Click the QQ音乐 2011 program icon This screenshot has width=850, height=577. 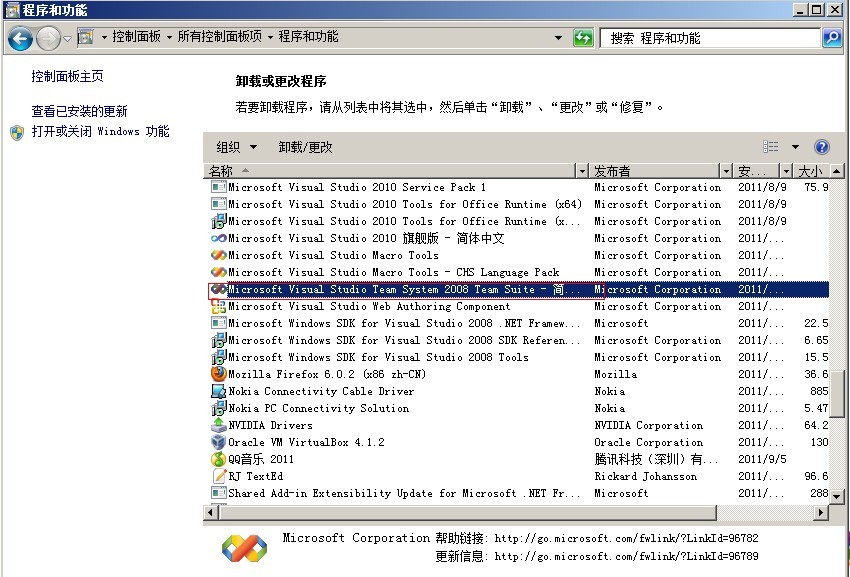tap(218, 459)
